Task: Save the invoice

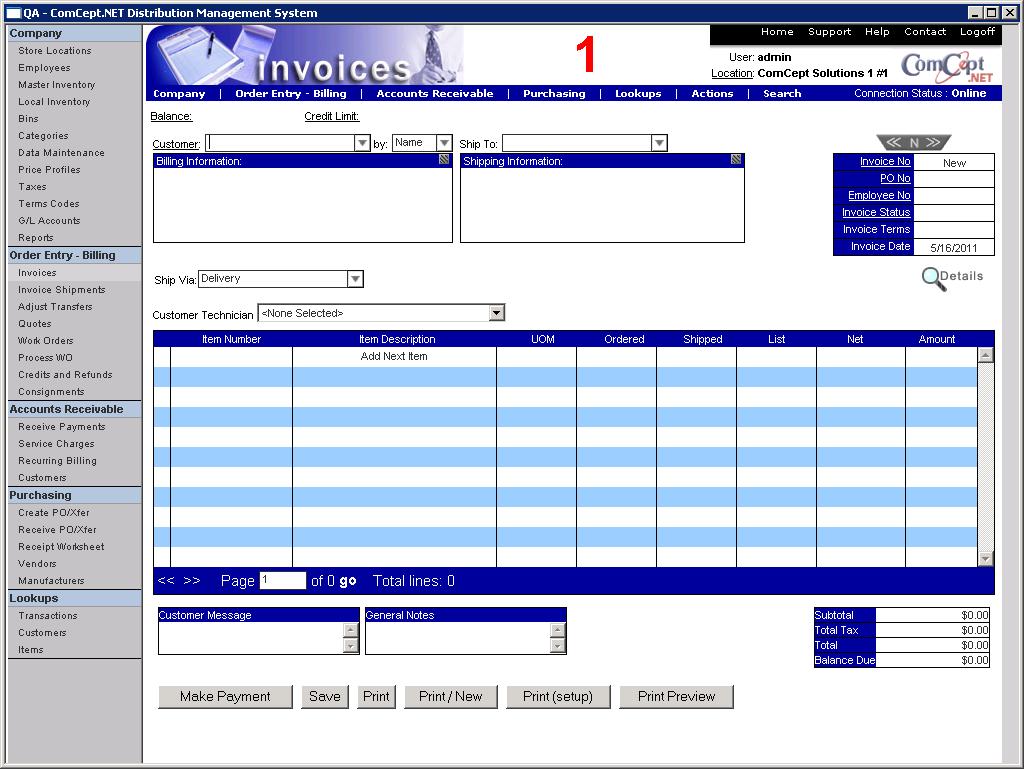Action: [325, 697]
